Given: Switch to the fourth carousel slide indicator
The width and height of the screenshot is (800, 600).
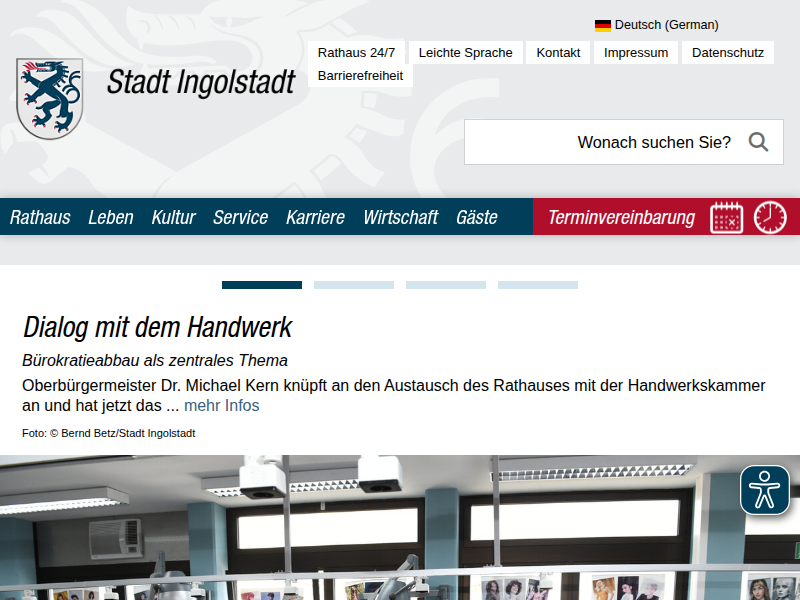Looking at the screenshot, I should tap(538, 285).
